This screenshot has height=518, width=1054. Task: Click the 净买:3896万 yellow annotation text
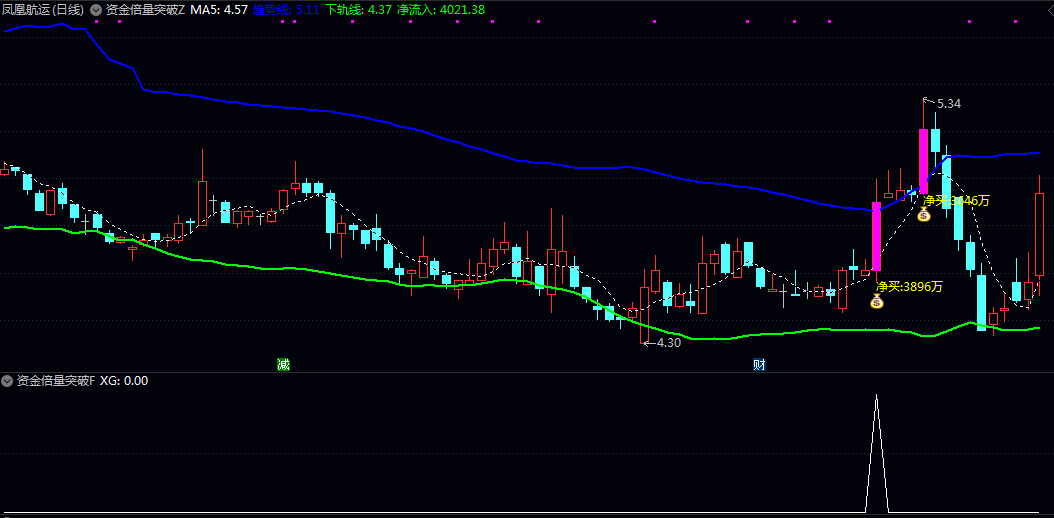(909, 286)
